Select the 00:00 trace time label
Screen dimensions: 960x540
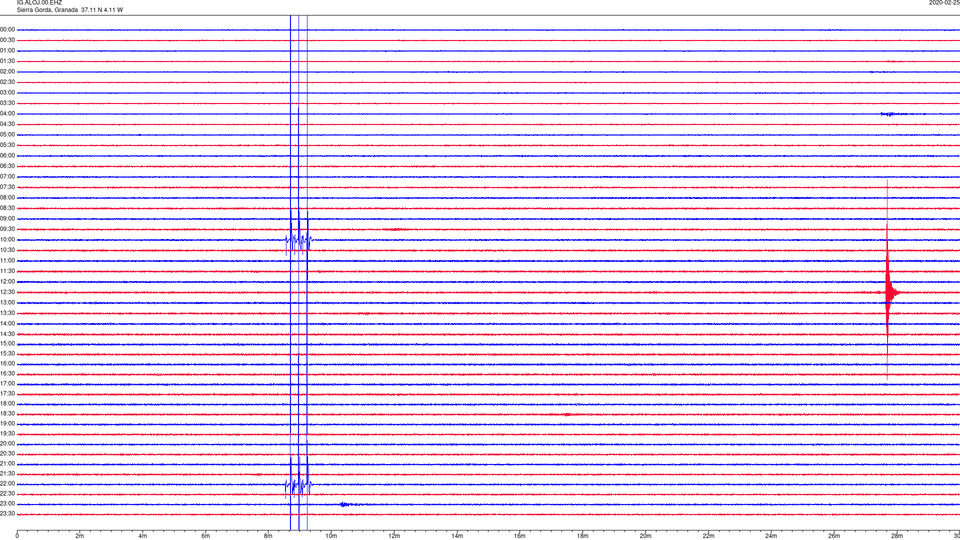[7, 29]
